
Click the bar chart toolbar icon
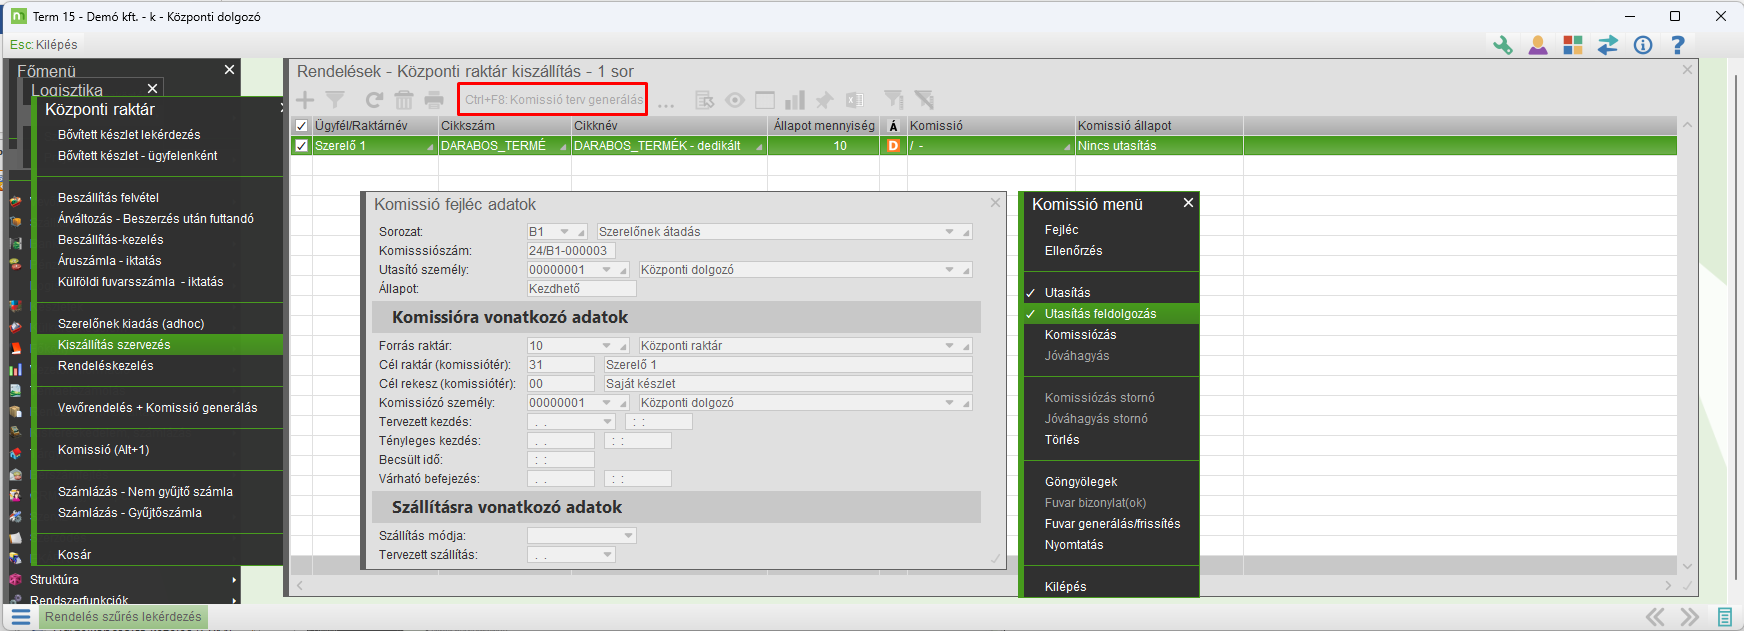point(795,100)
